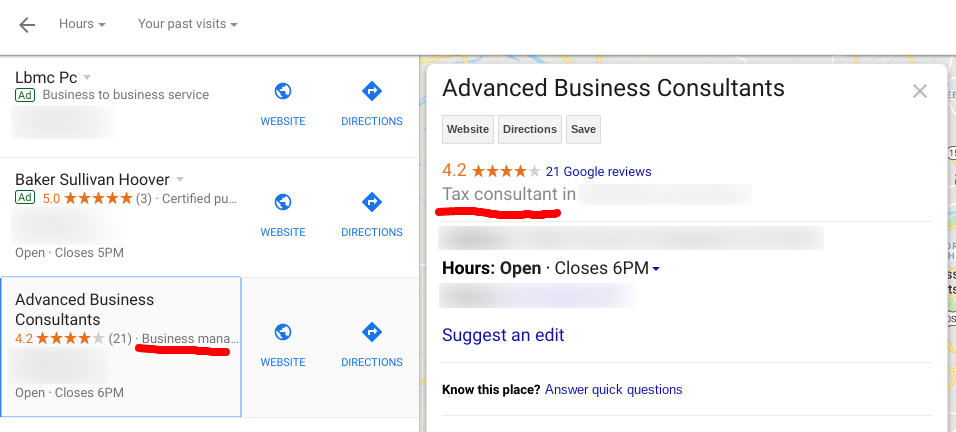956x432 pixels.
Task: Select the Advanced Business Consultants listing title
Action: pyautogui.click(x=85, y=309)
